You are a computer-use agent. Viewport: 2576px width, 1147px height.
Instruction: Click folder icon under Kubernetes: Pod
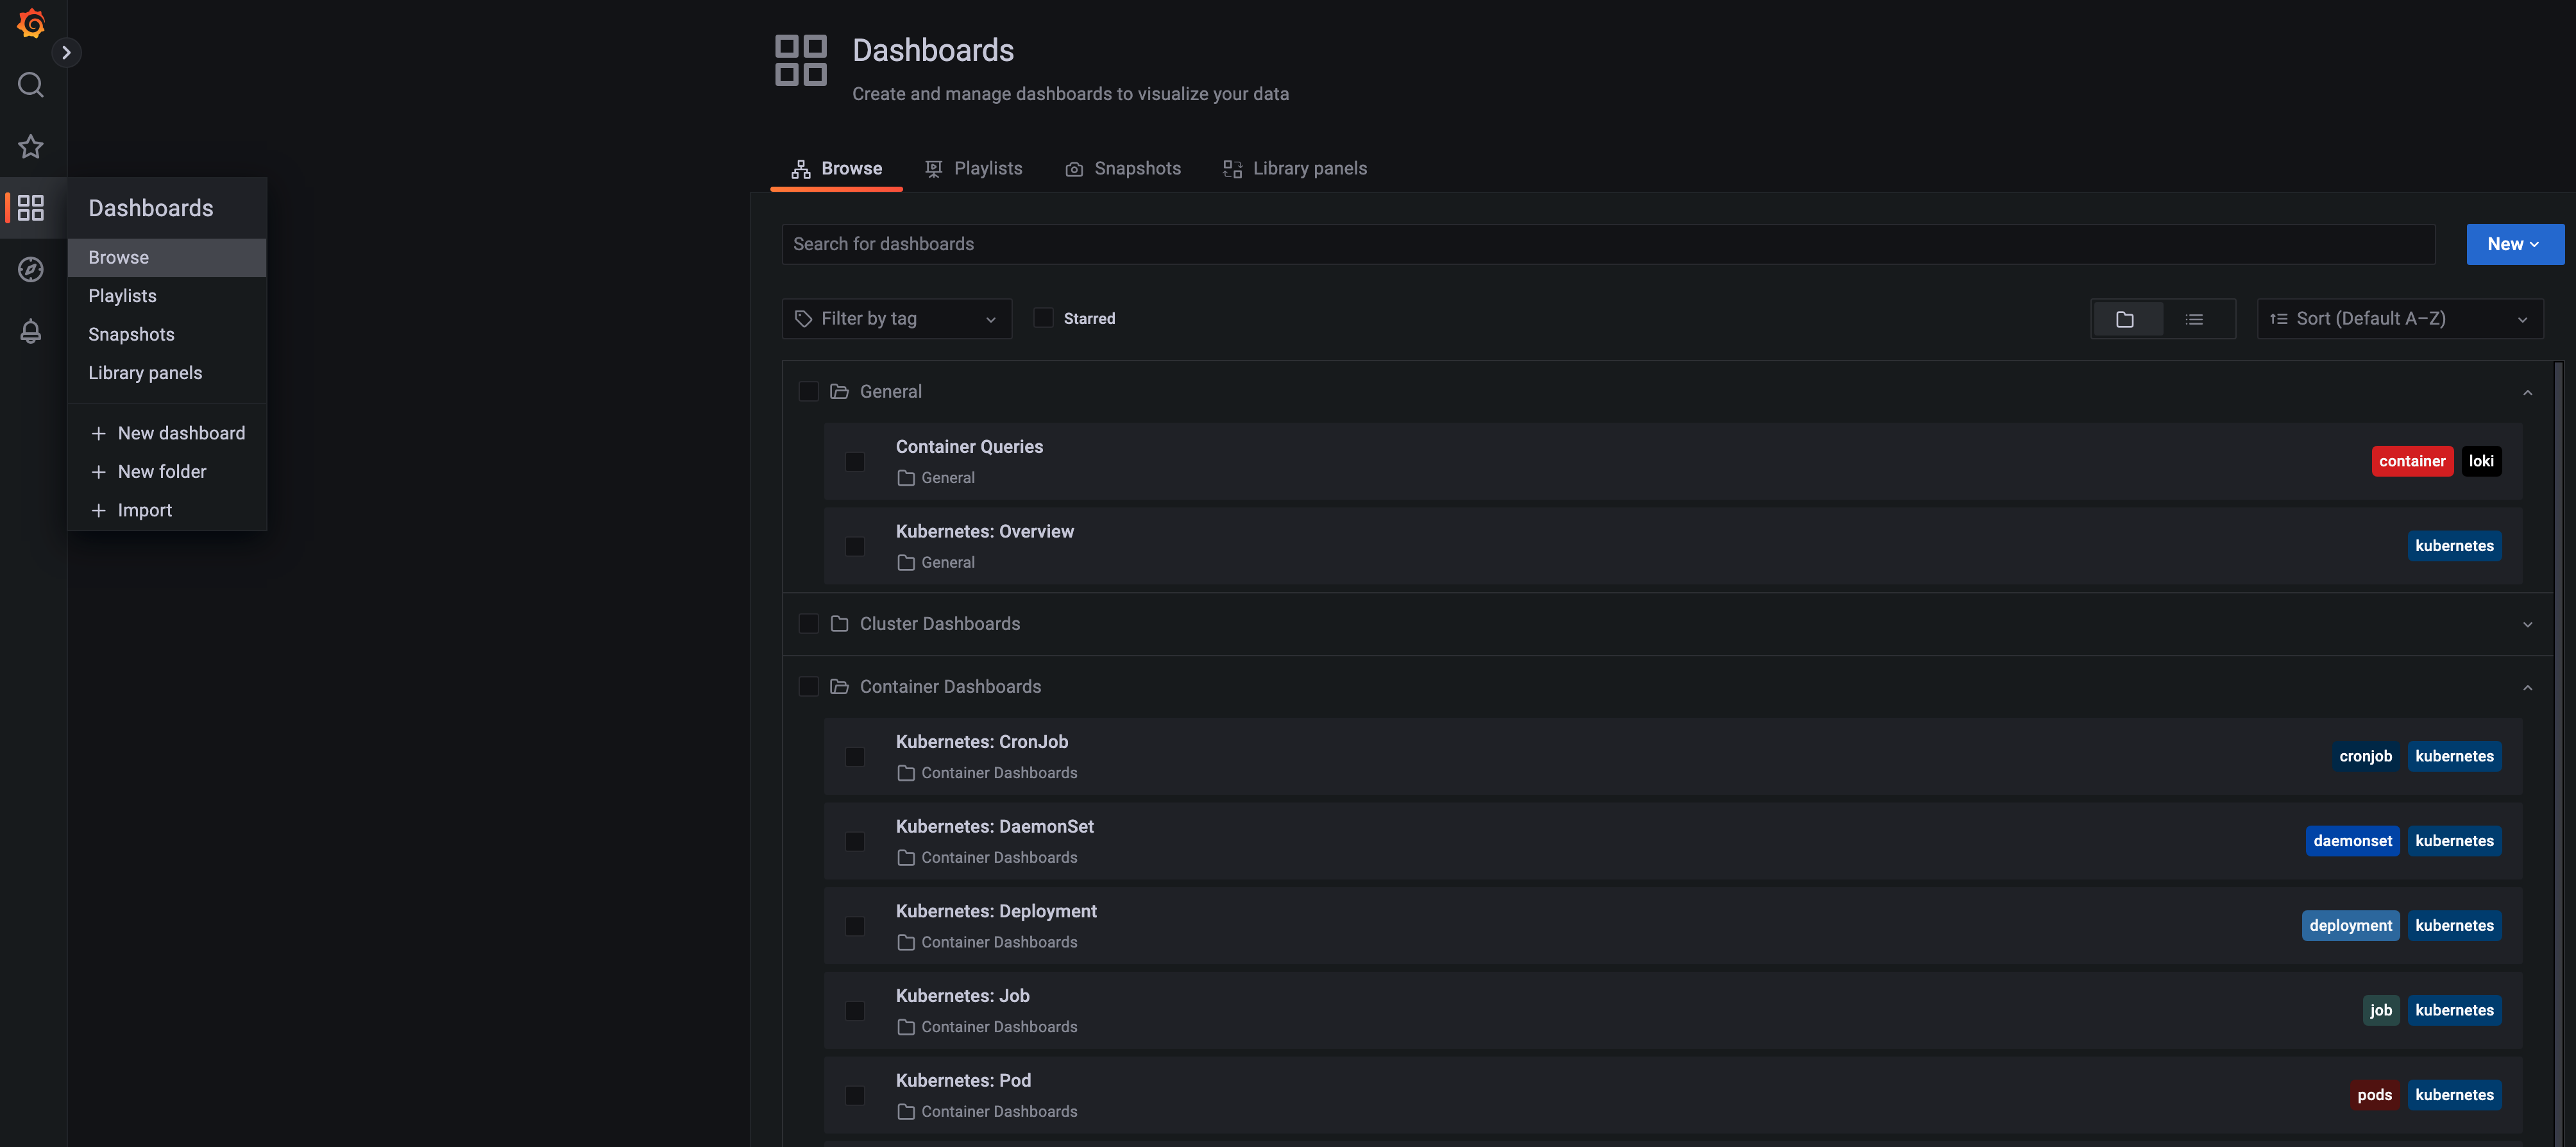906,1112
